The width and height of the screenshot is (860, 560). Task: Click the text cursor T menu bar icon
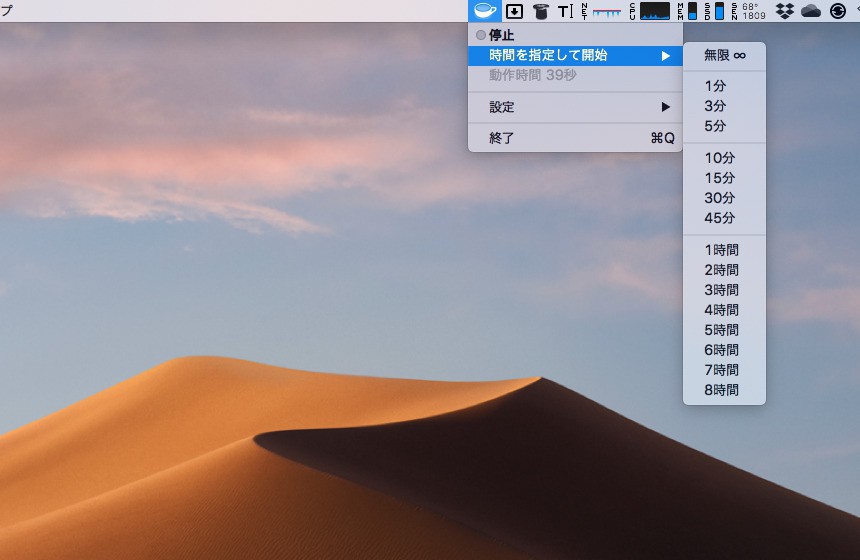tap(565, 11)
